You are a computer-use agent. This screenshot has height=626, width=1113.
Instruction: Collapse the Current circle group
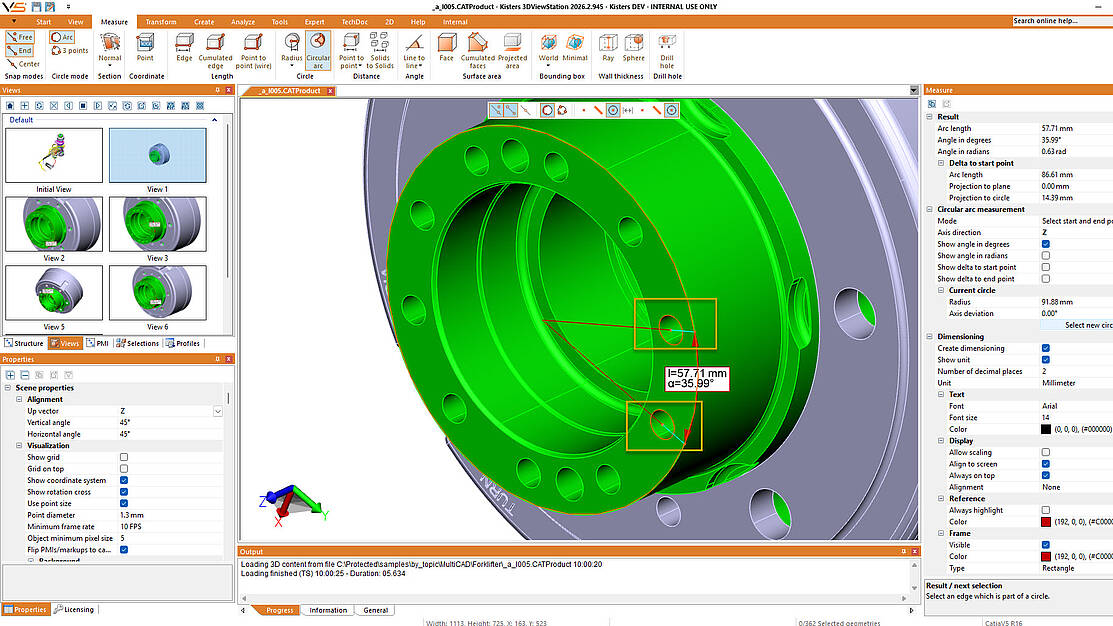coord(941,290)
